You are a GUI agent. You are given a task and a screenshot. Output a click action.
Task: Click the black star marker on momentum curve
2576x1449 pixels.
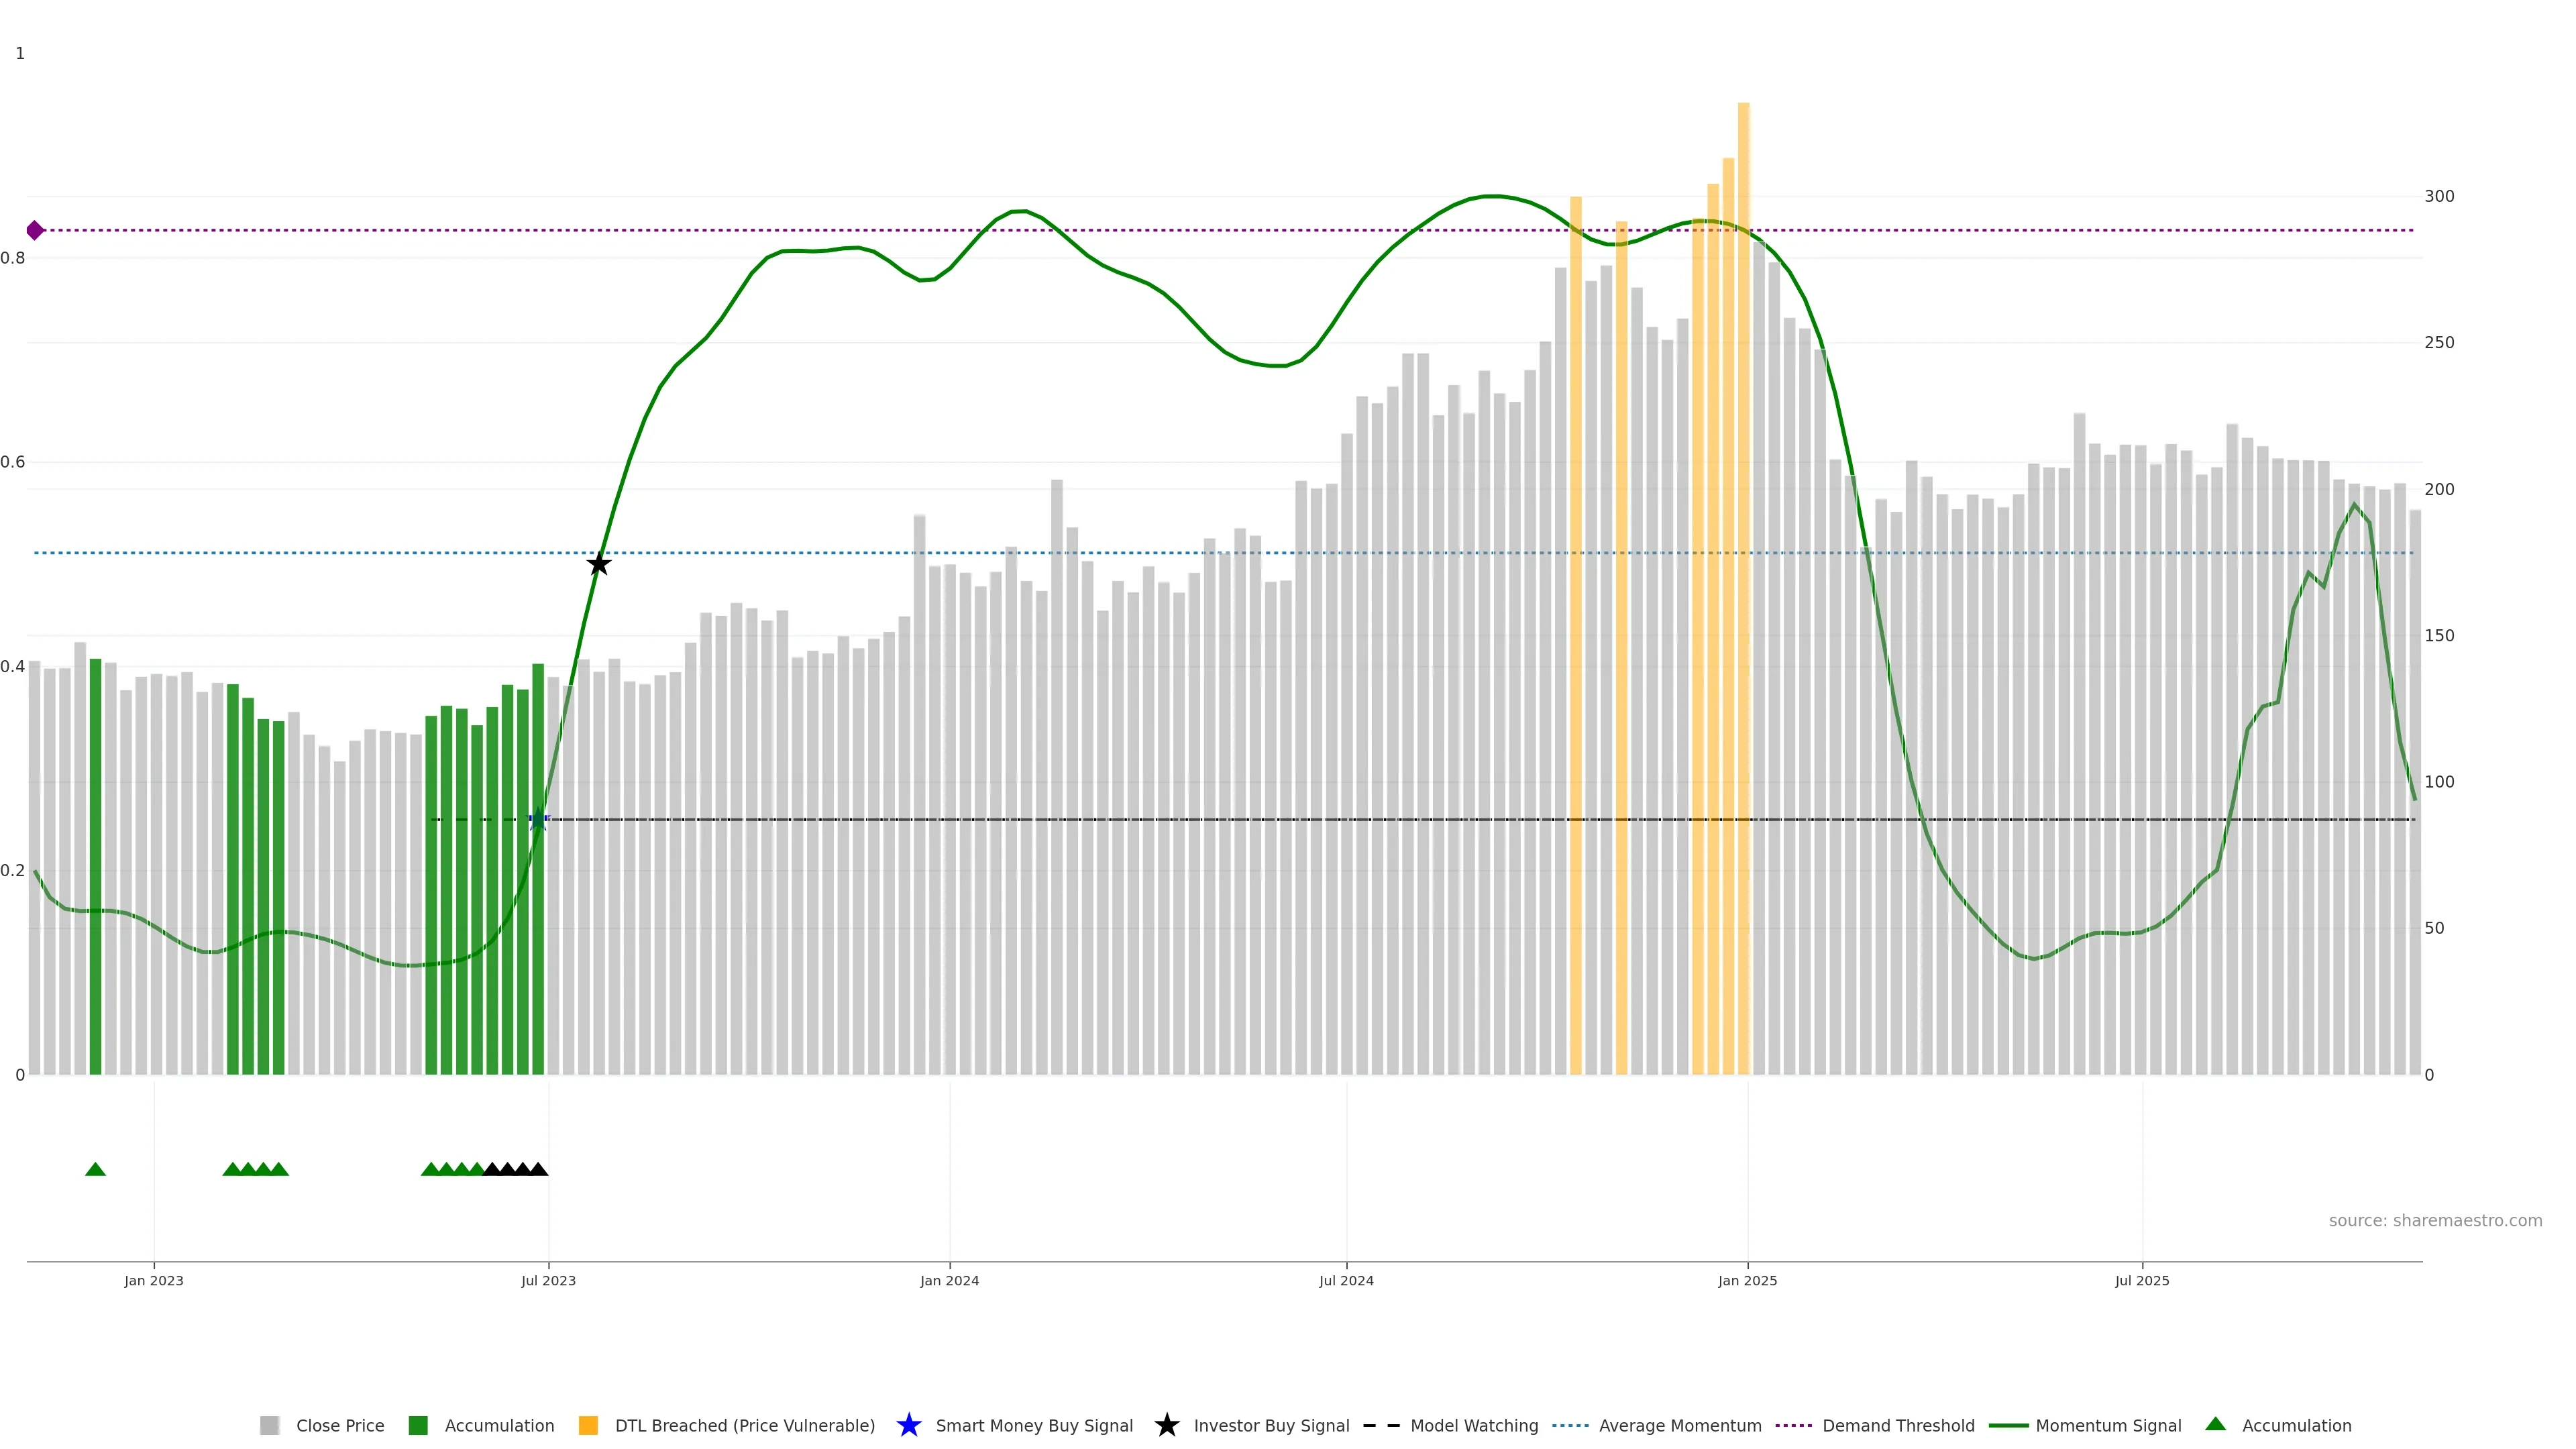(598, 564)
